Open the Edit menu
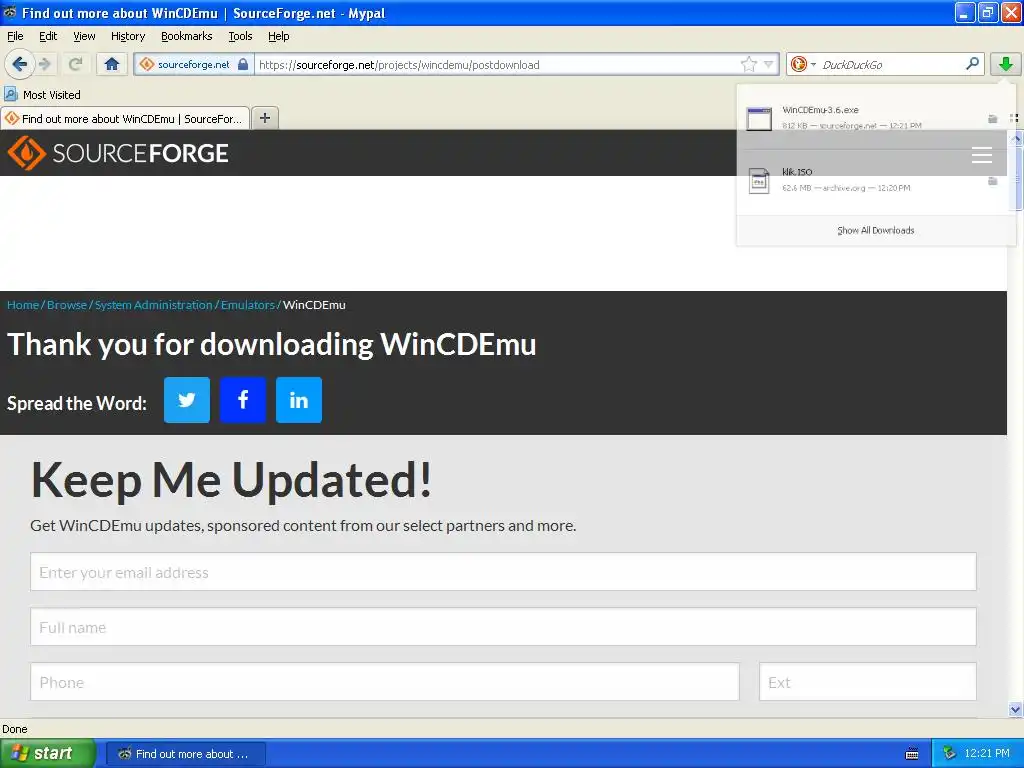1024x768 pixels. (x=48, y=36)
